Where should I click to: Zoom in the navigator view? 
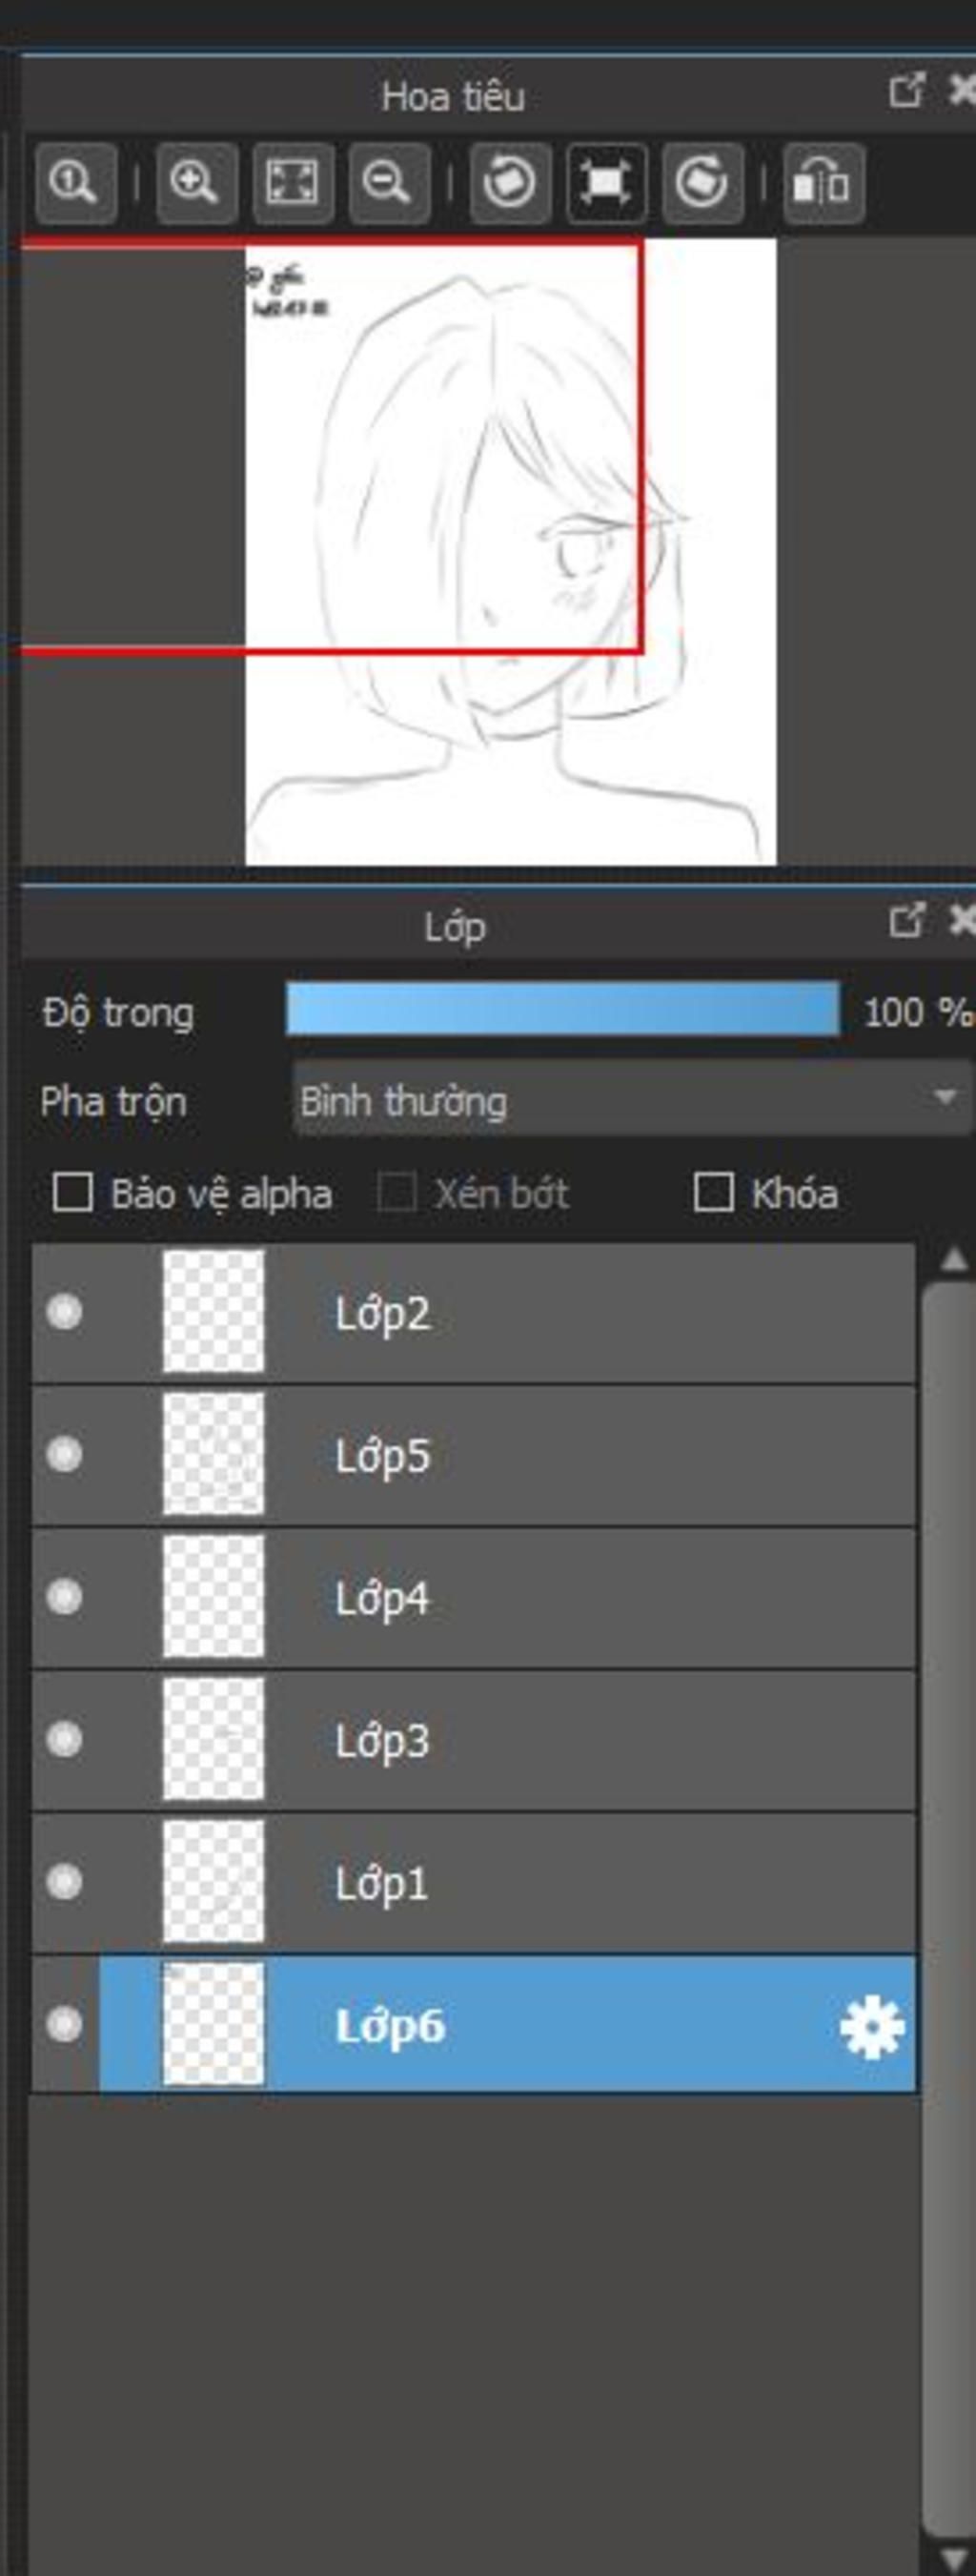point(196,183)
